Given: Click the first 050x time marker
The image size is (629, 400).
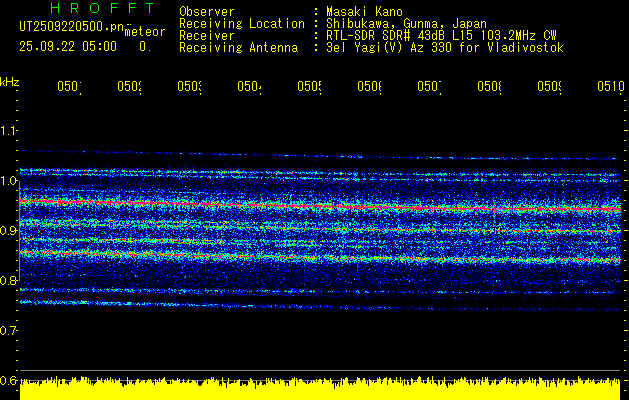Looking at the screenshot, I should pos(69,86).
